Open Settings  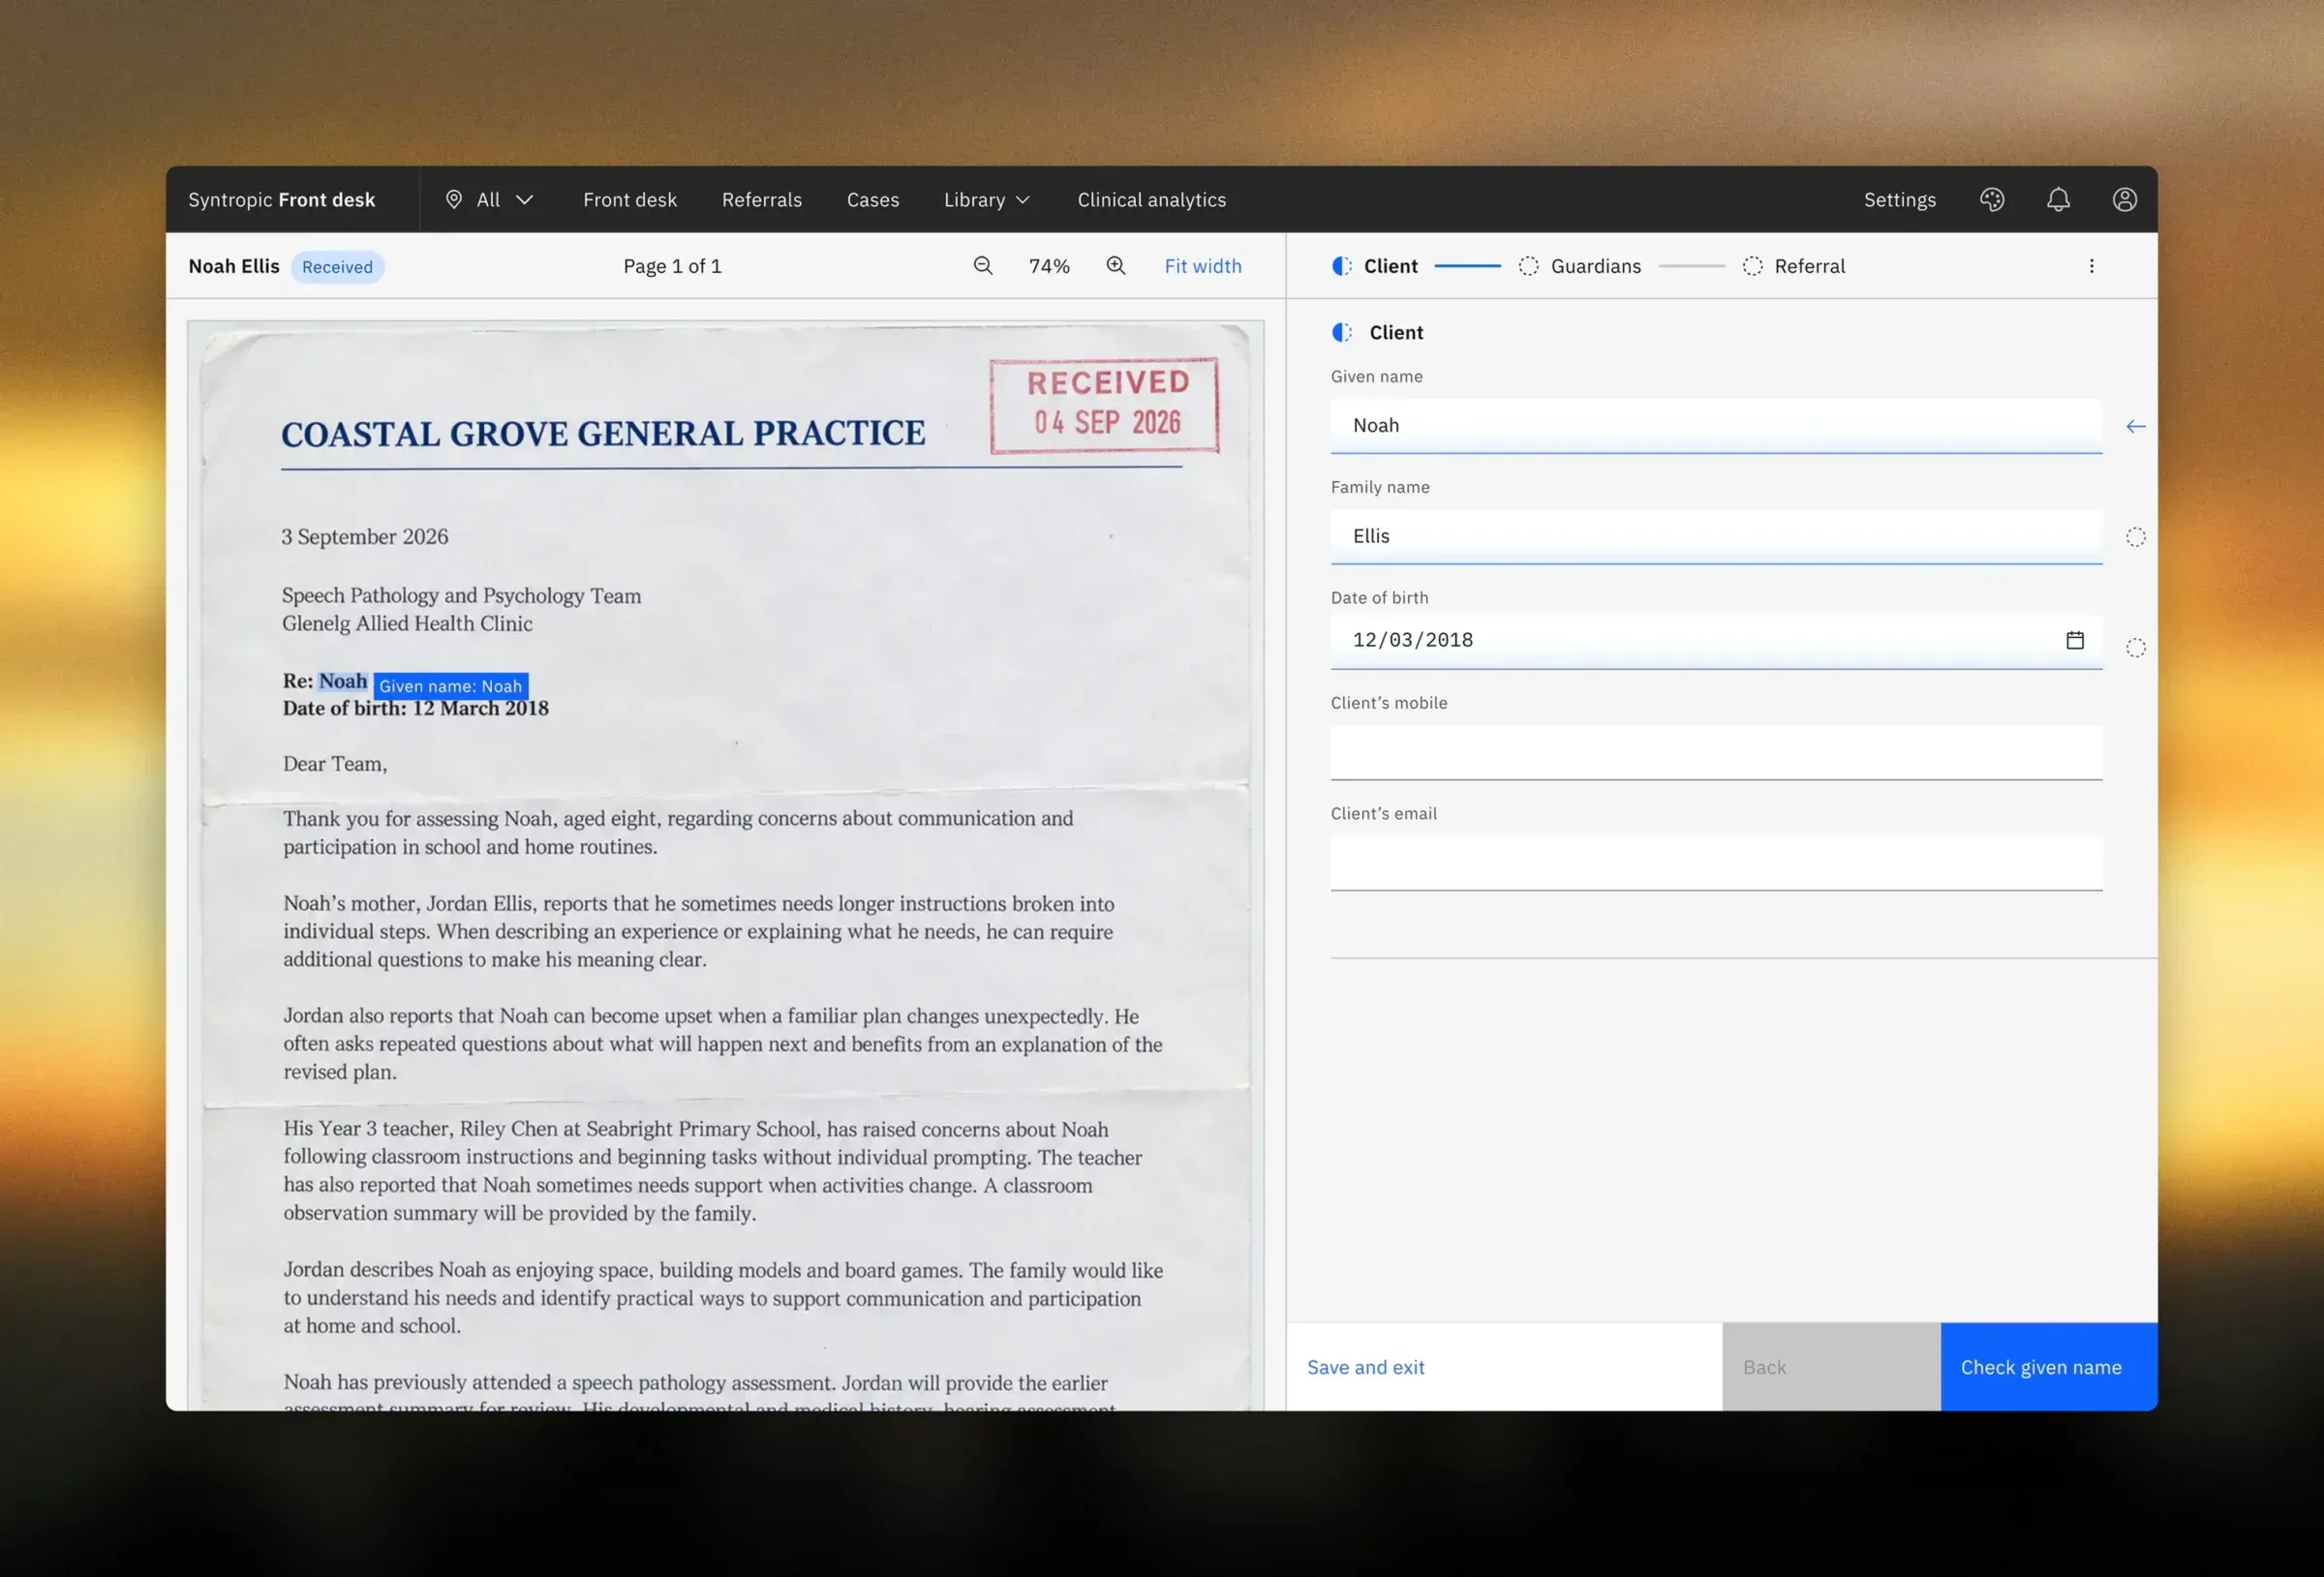(x=1899, y=200)
